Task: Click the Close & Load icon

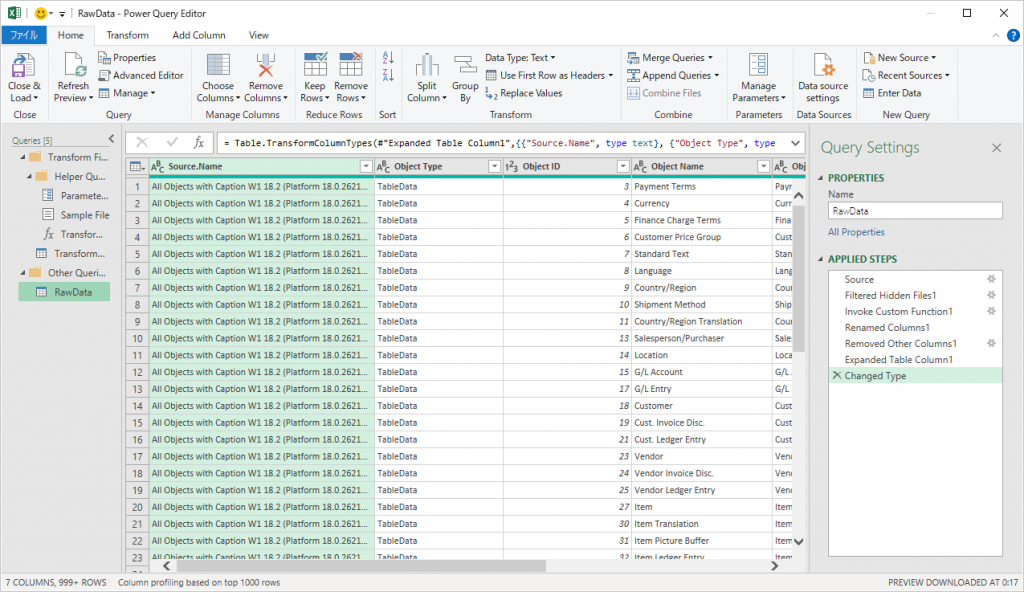Action: pos(24,66)
